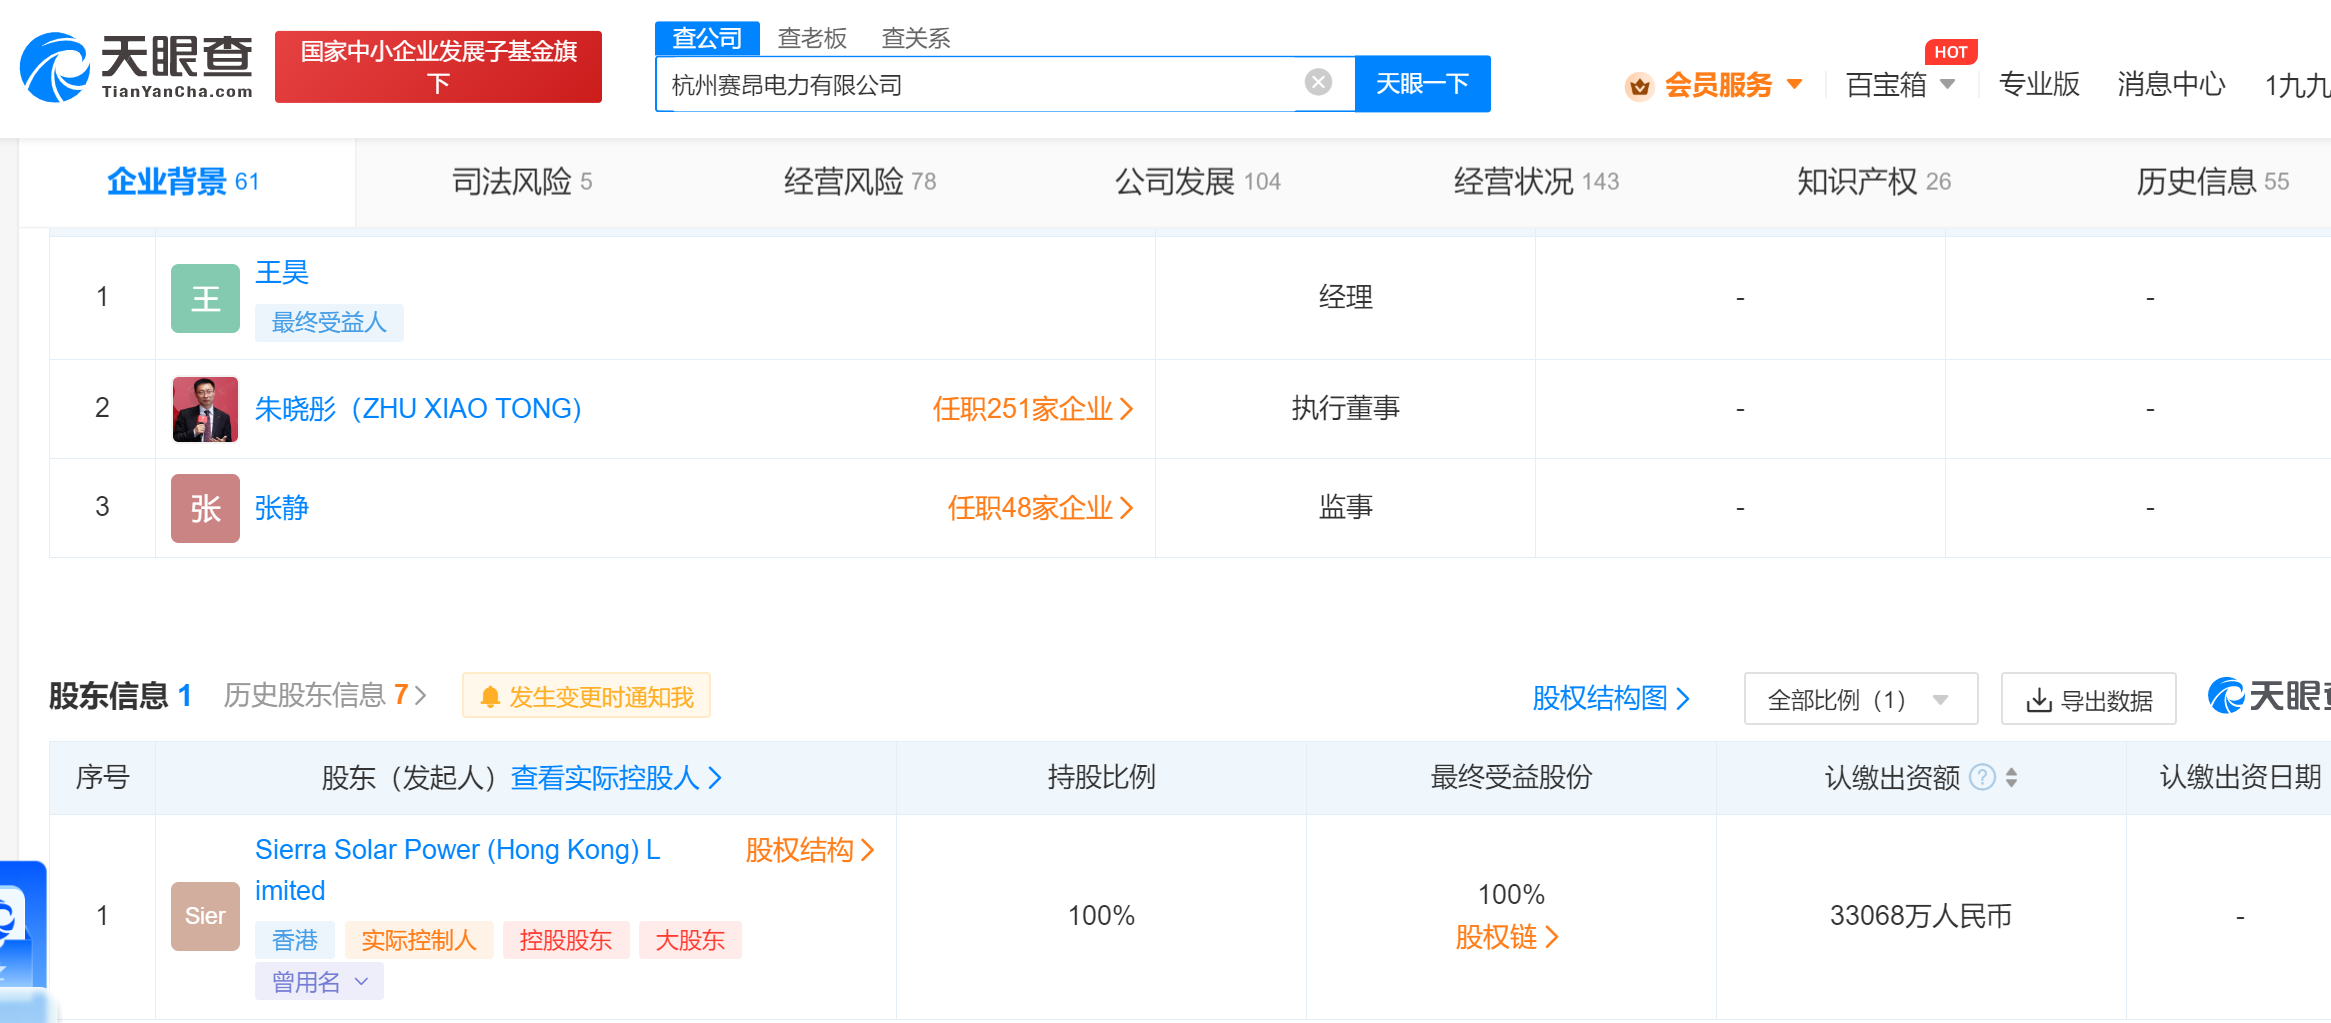This screenshot has width=2331, height=1023.
Task: Open the 专业版 page
Action: click(2039, 85)
